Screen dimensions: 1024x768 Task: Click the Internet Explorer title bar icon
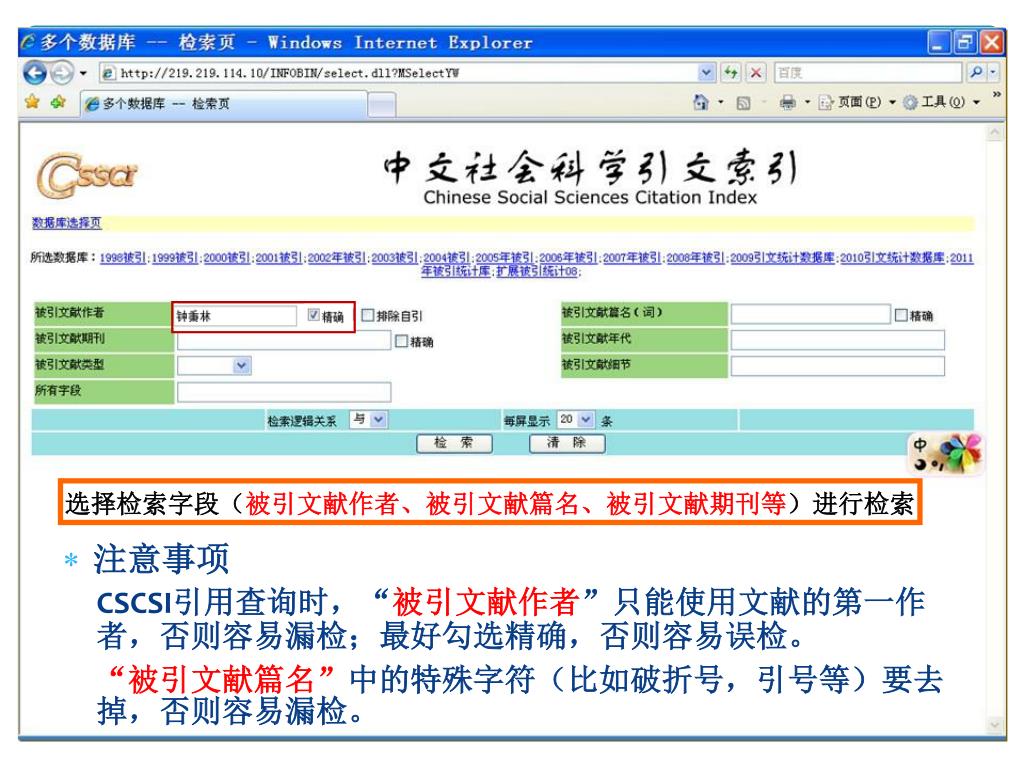pyautogui.click(x=29, y=43)
